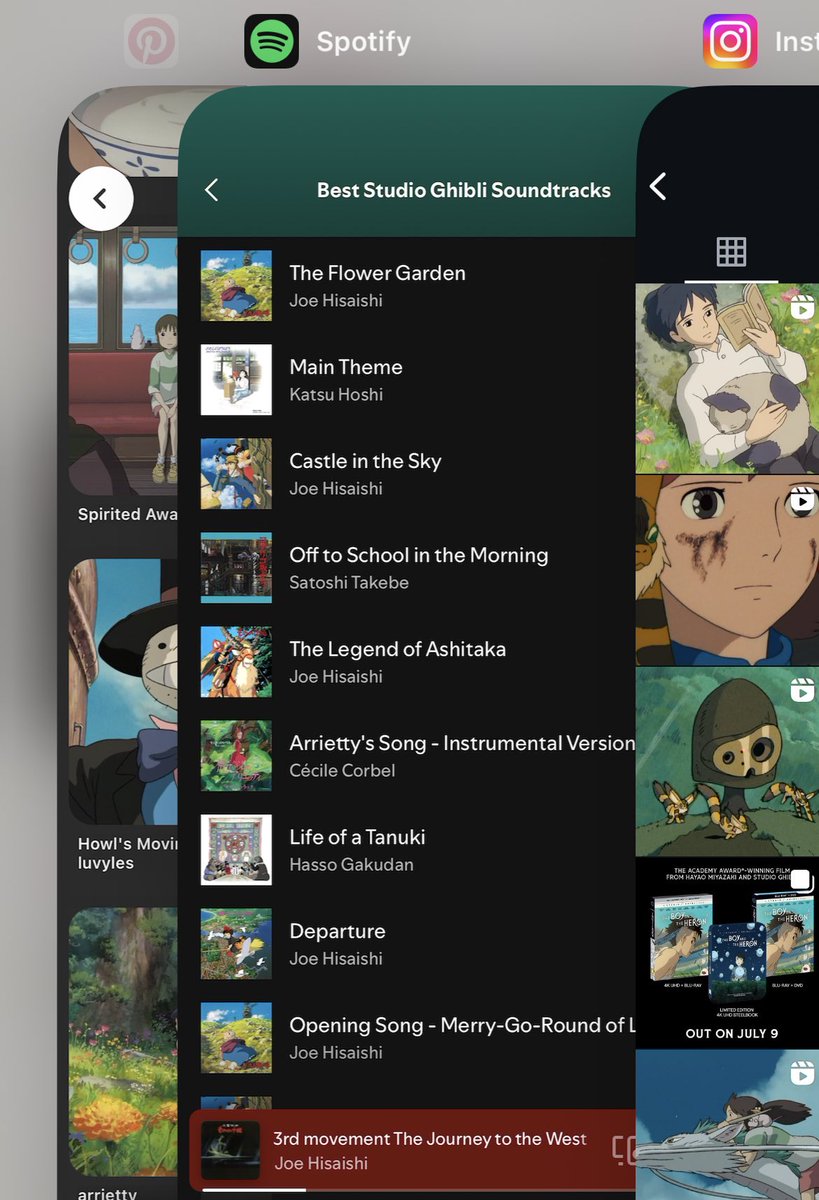Open Instagram reel of the robot soldier
This screenshot has height=1200, width=819.
pos(727,762)
